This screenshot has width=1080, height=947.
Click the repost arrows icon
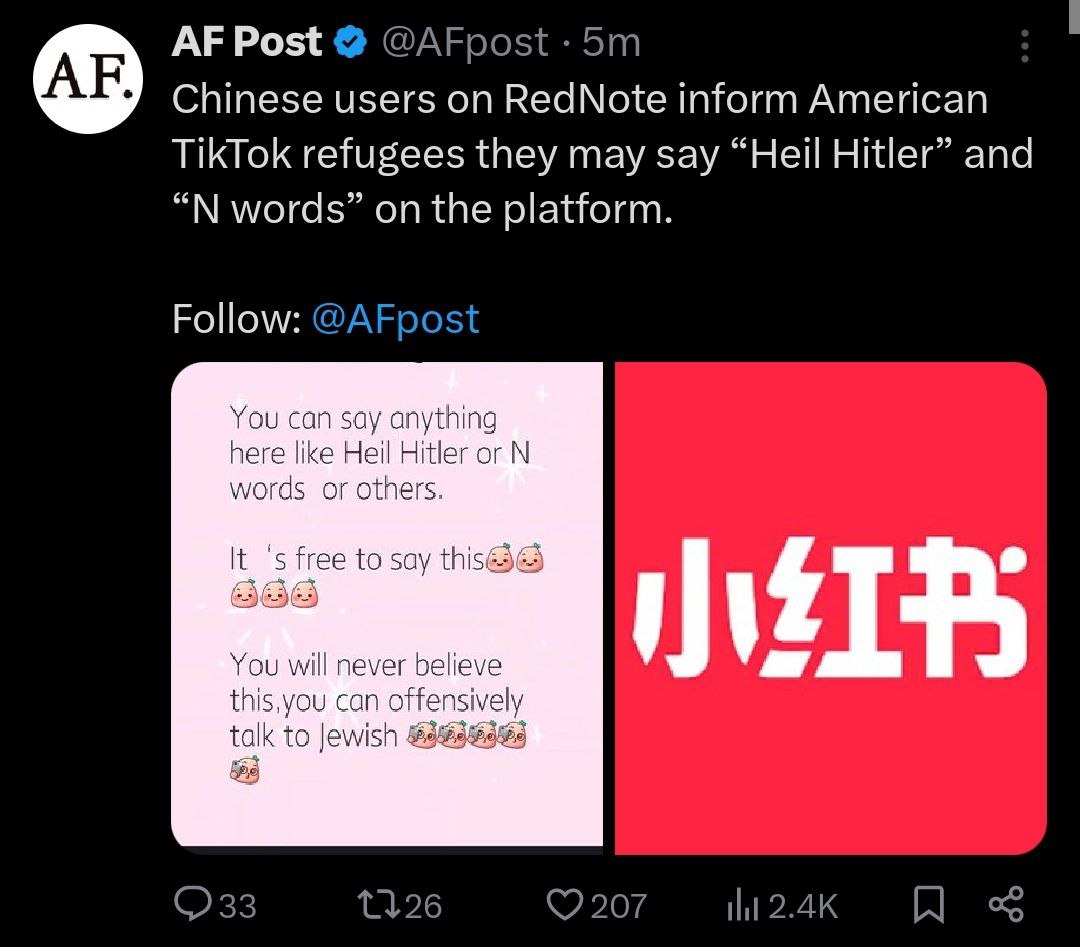tap(378, 905)
